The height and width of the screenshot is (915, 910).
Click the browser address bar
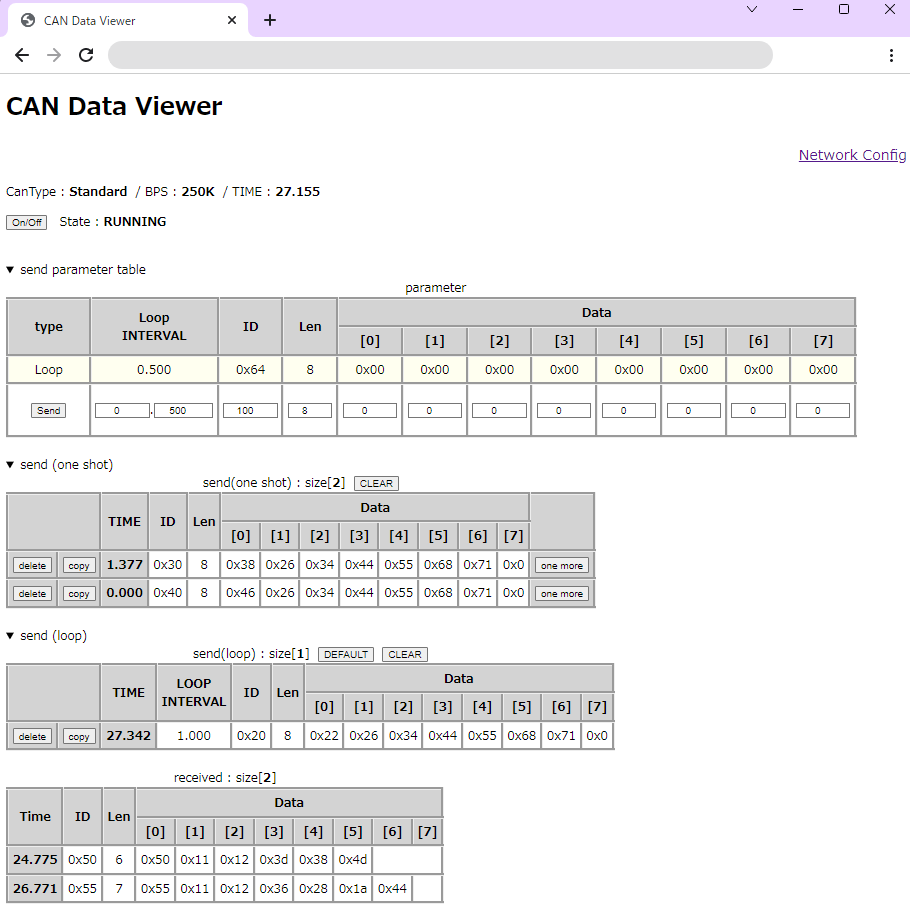440,55
